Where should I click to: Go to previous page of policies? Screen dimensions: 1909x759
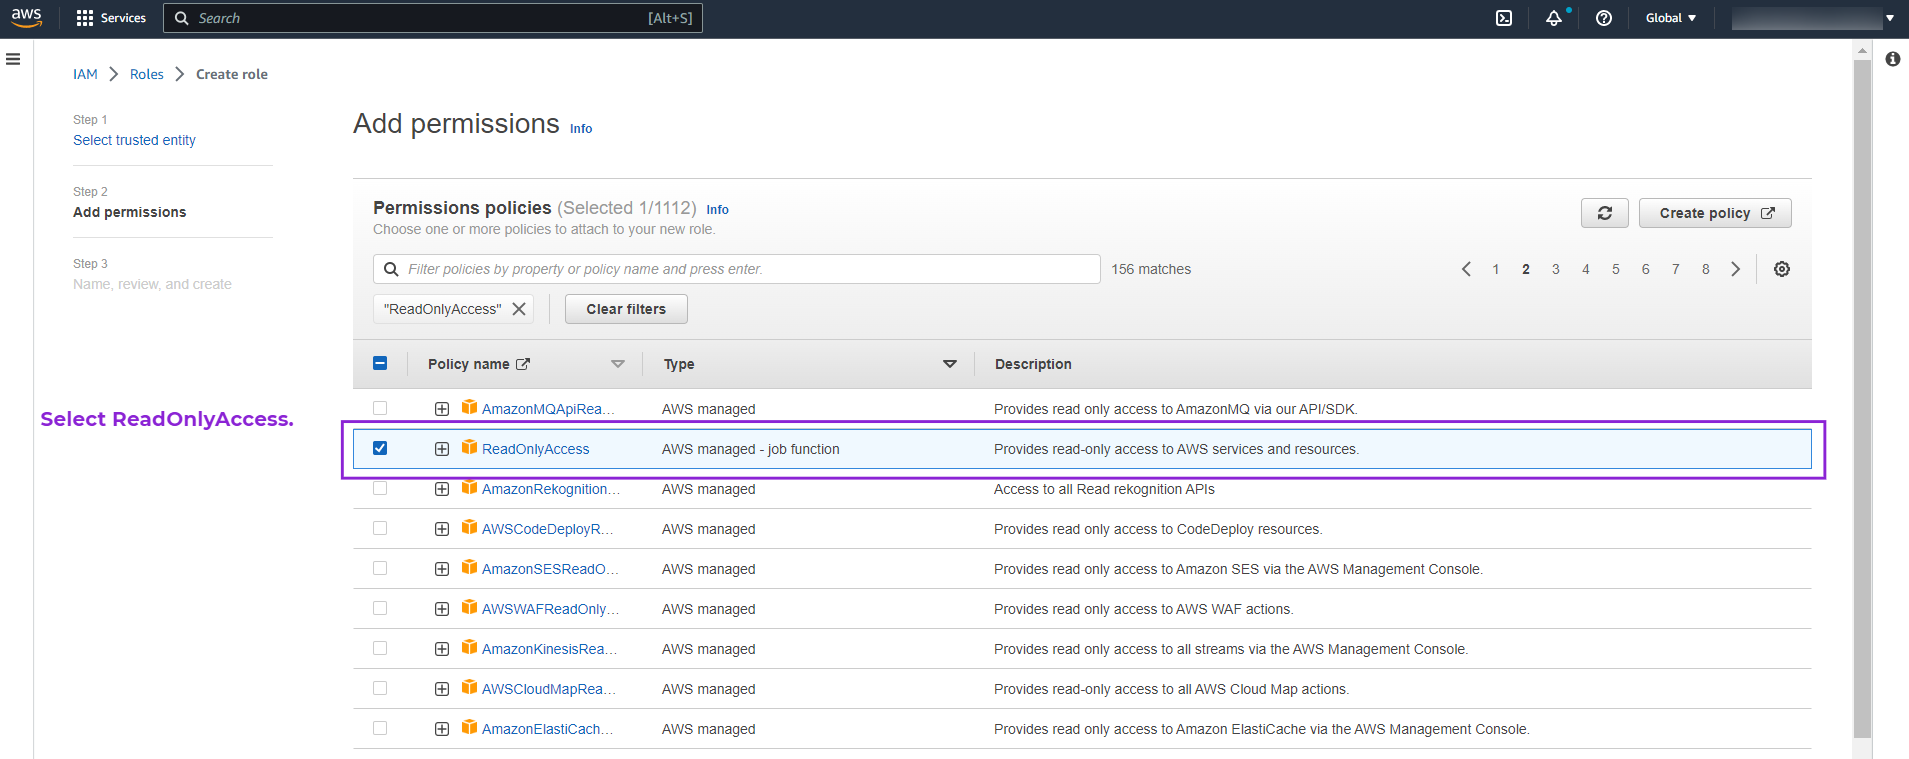click(1466, 269)
